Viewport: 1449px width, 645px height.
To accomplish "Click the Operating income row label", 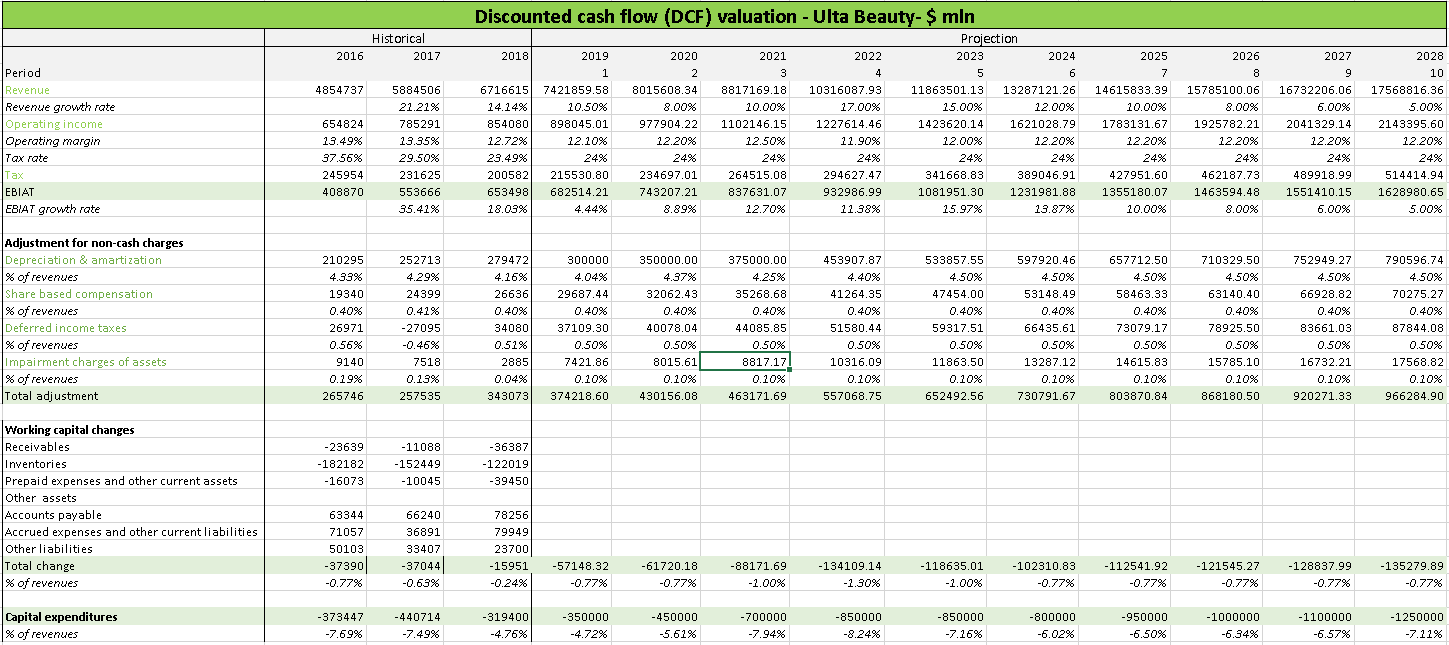I will coord(50,123).
